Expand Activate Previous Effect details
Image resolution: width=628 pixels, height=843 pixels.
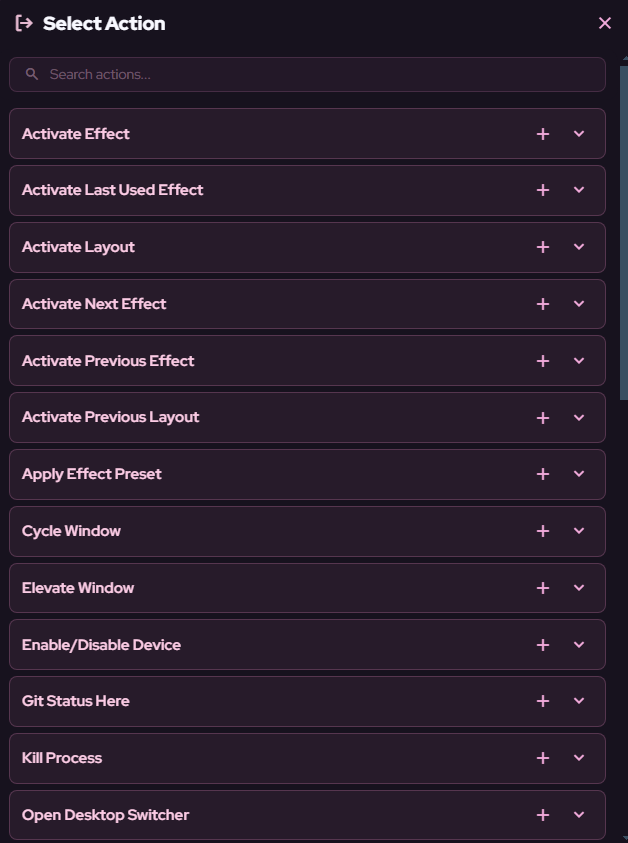[579, 361]
